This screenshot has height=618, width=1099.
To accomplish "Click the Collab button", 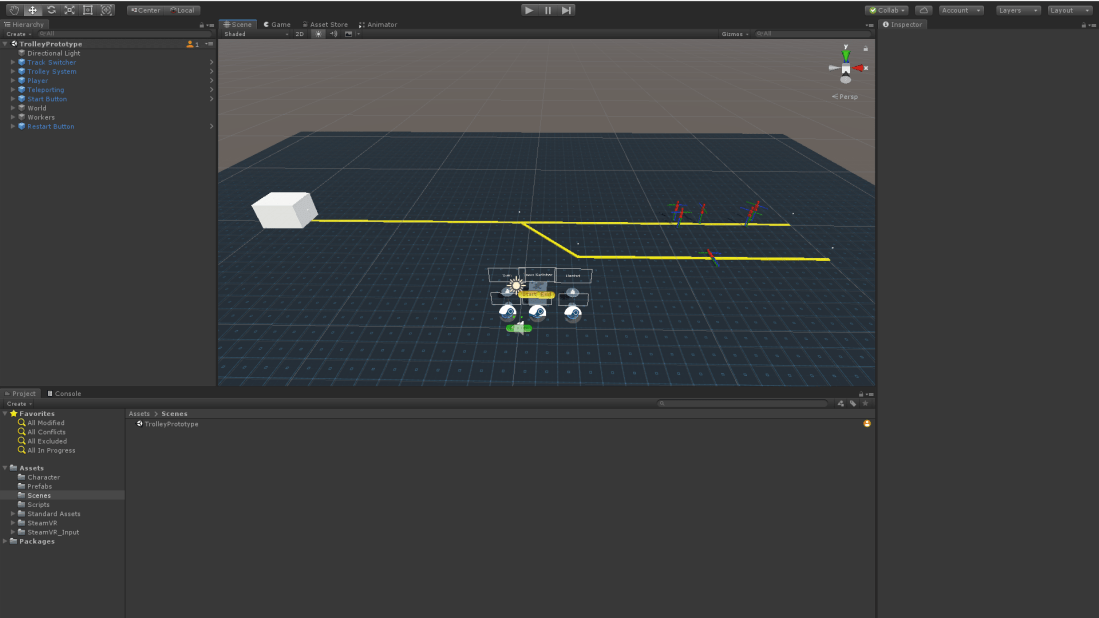I will click(886, 10).
